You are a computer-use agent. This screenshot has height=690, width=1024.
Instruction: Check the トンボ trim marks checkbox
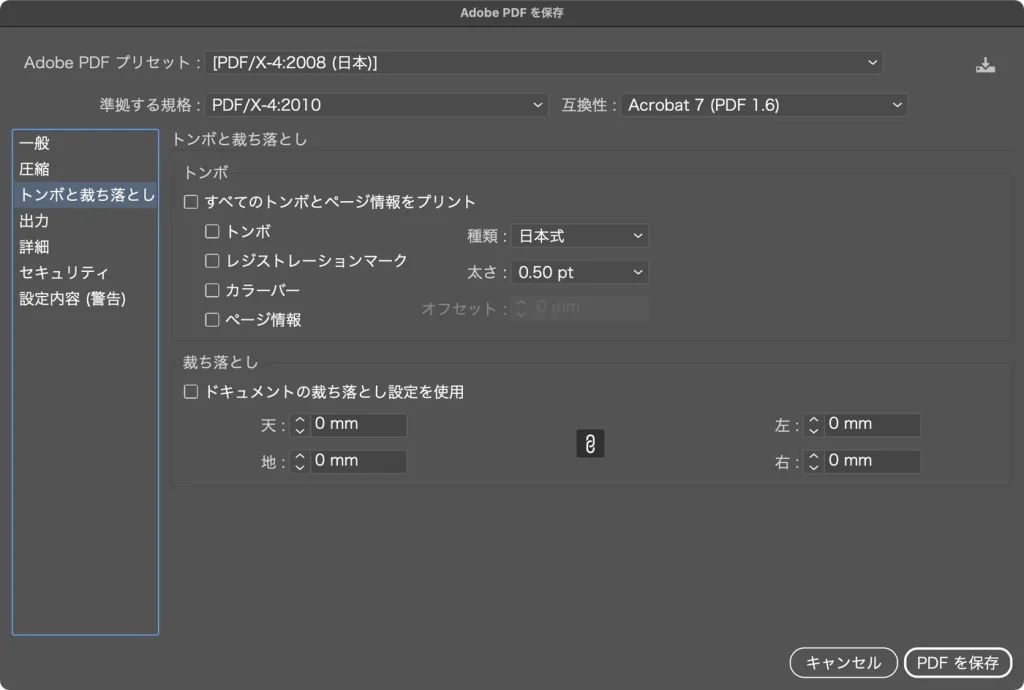pos(212,231)
